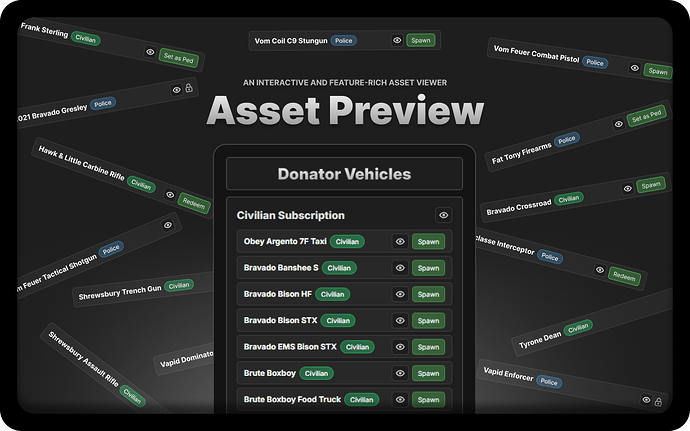The image size is (690, 431).
Task: Toggle preview eye for Bravado Banshee S
Action: (x=400, y=268)
